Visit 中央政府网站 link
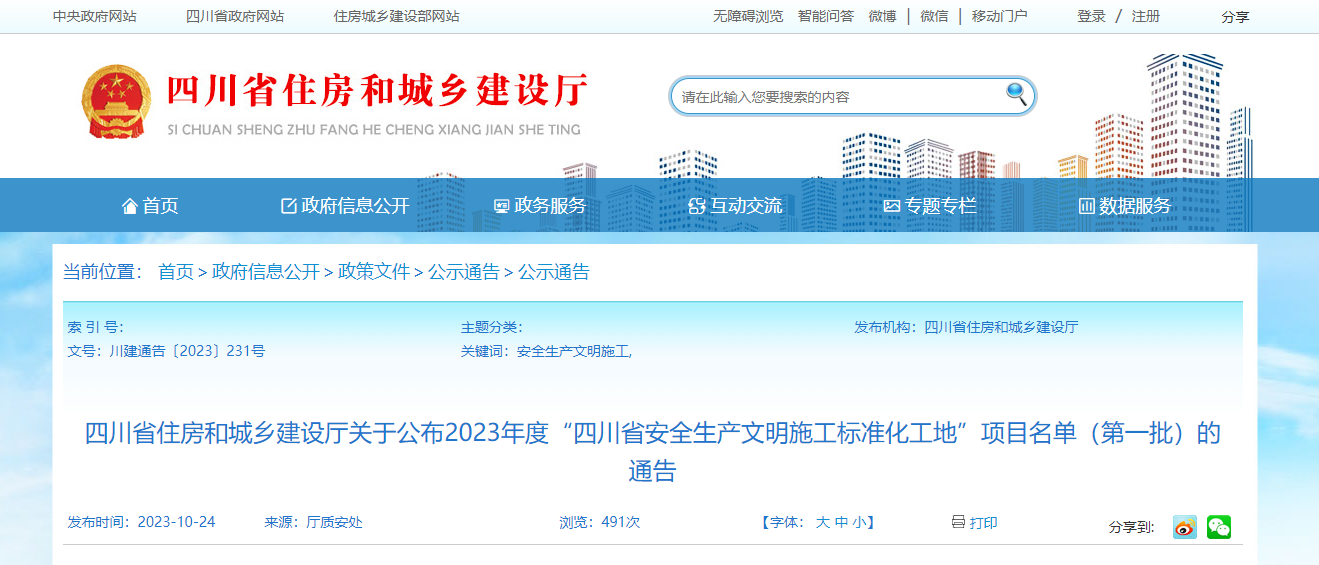This screenshot has width=1319, height=565. pos(95,17)
